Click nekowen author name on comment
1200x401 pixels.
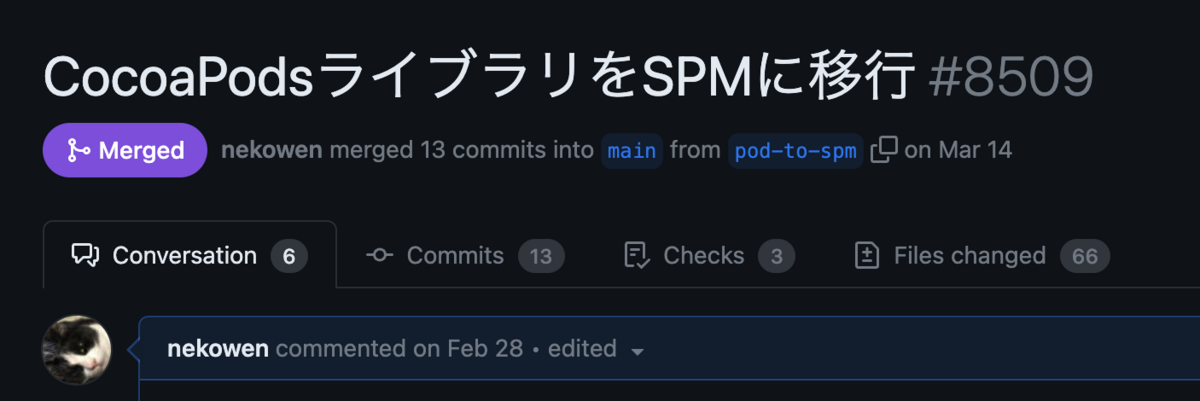(218, 349)
